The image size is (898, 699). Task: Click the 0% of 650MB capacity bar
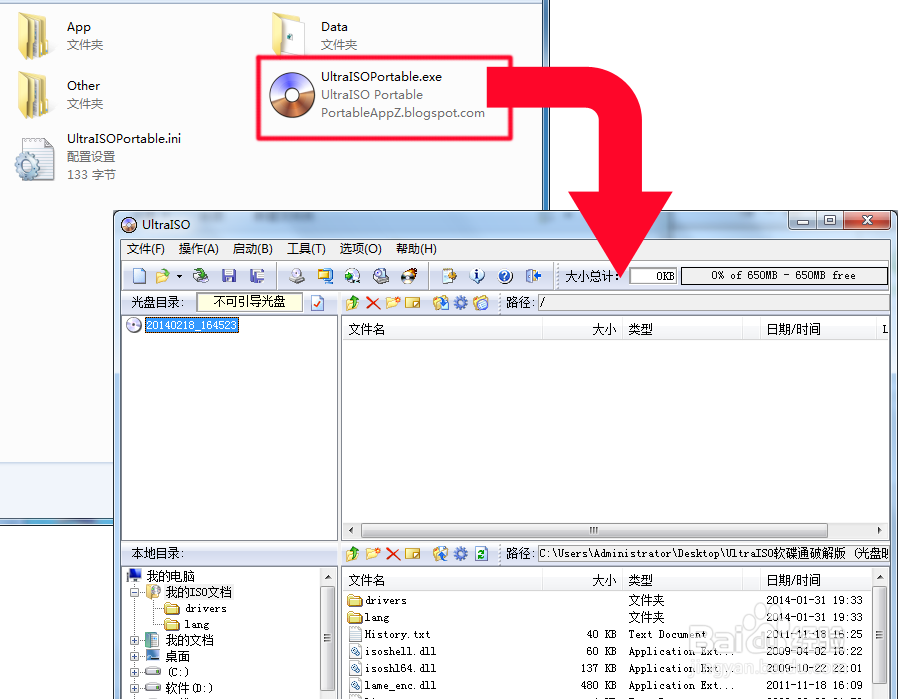785,275
